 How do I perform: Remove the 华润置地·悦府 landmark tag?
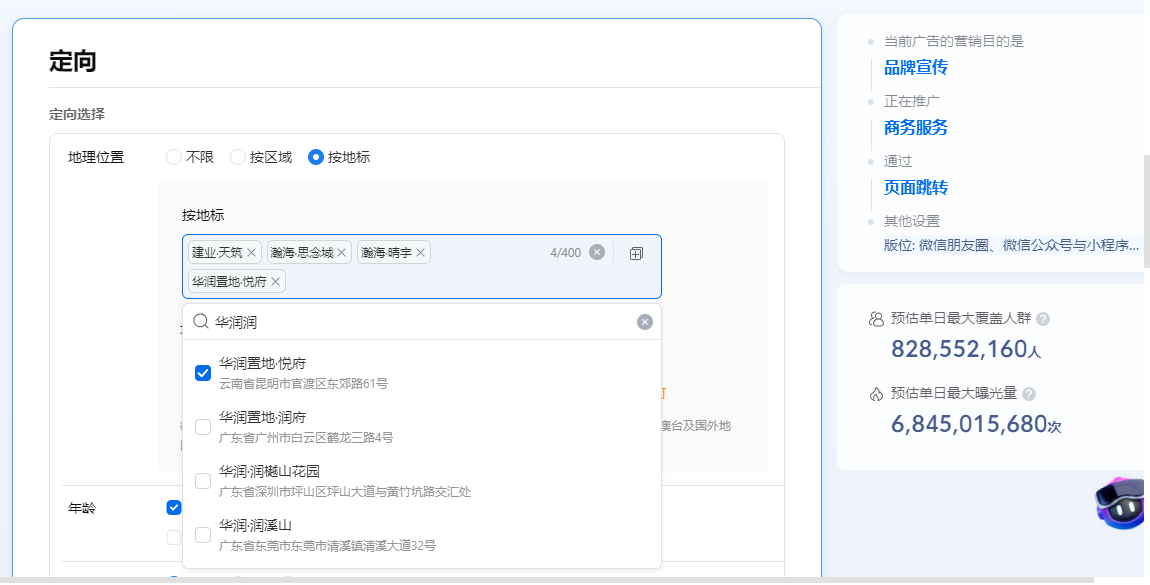point(275,282)
